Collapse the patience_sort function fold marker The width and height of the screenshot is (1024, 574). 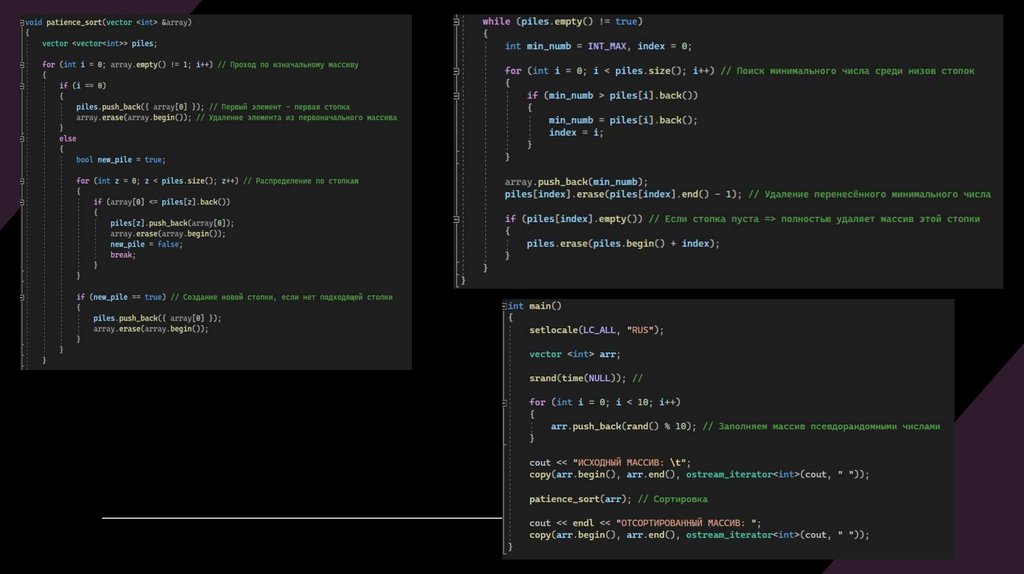tap(22, 22)
